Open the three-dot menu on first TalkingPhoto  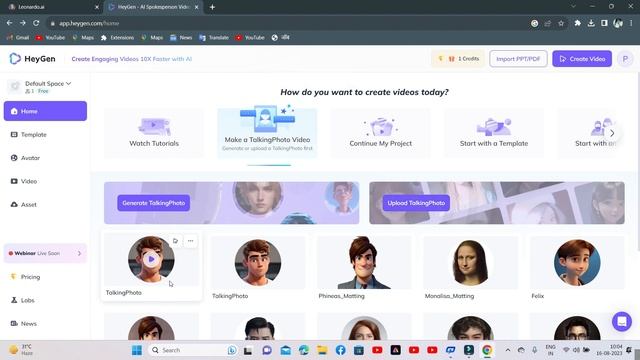click(191, 241)
